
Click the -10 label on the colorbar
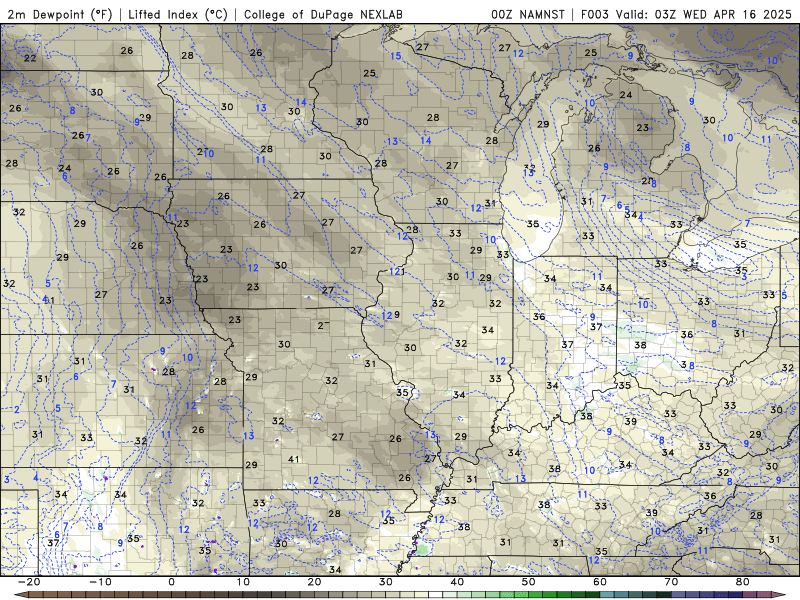[100, 582]
